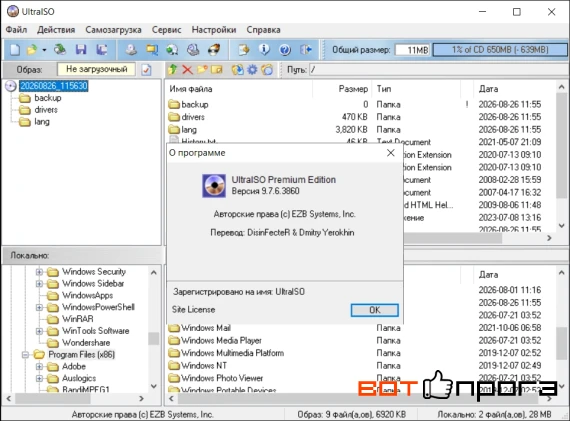Click the Burn CD/DVD image icon
570x421 pixels.
point(214,49)
